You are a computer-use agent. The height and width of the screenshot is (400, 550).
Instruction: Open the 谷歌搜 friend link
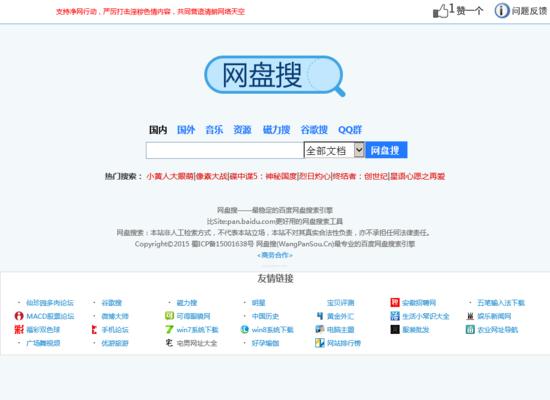tap(112, 303)
